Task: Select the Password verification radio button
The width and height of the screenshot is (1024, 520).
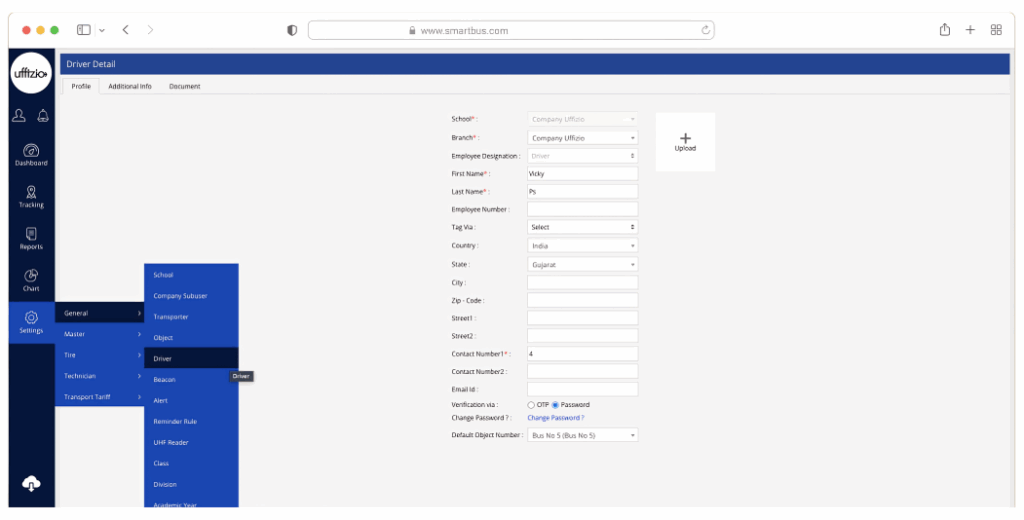Action: click(555, 405)
